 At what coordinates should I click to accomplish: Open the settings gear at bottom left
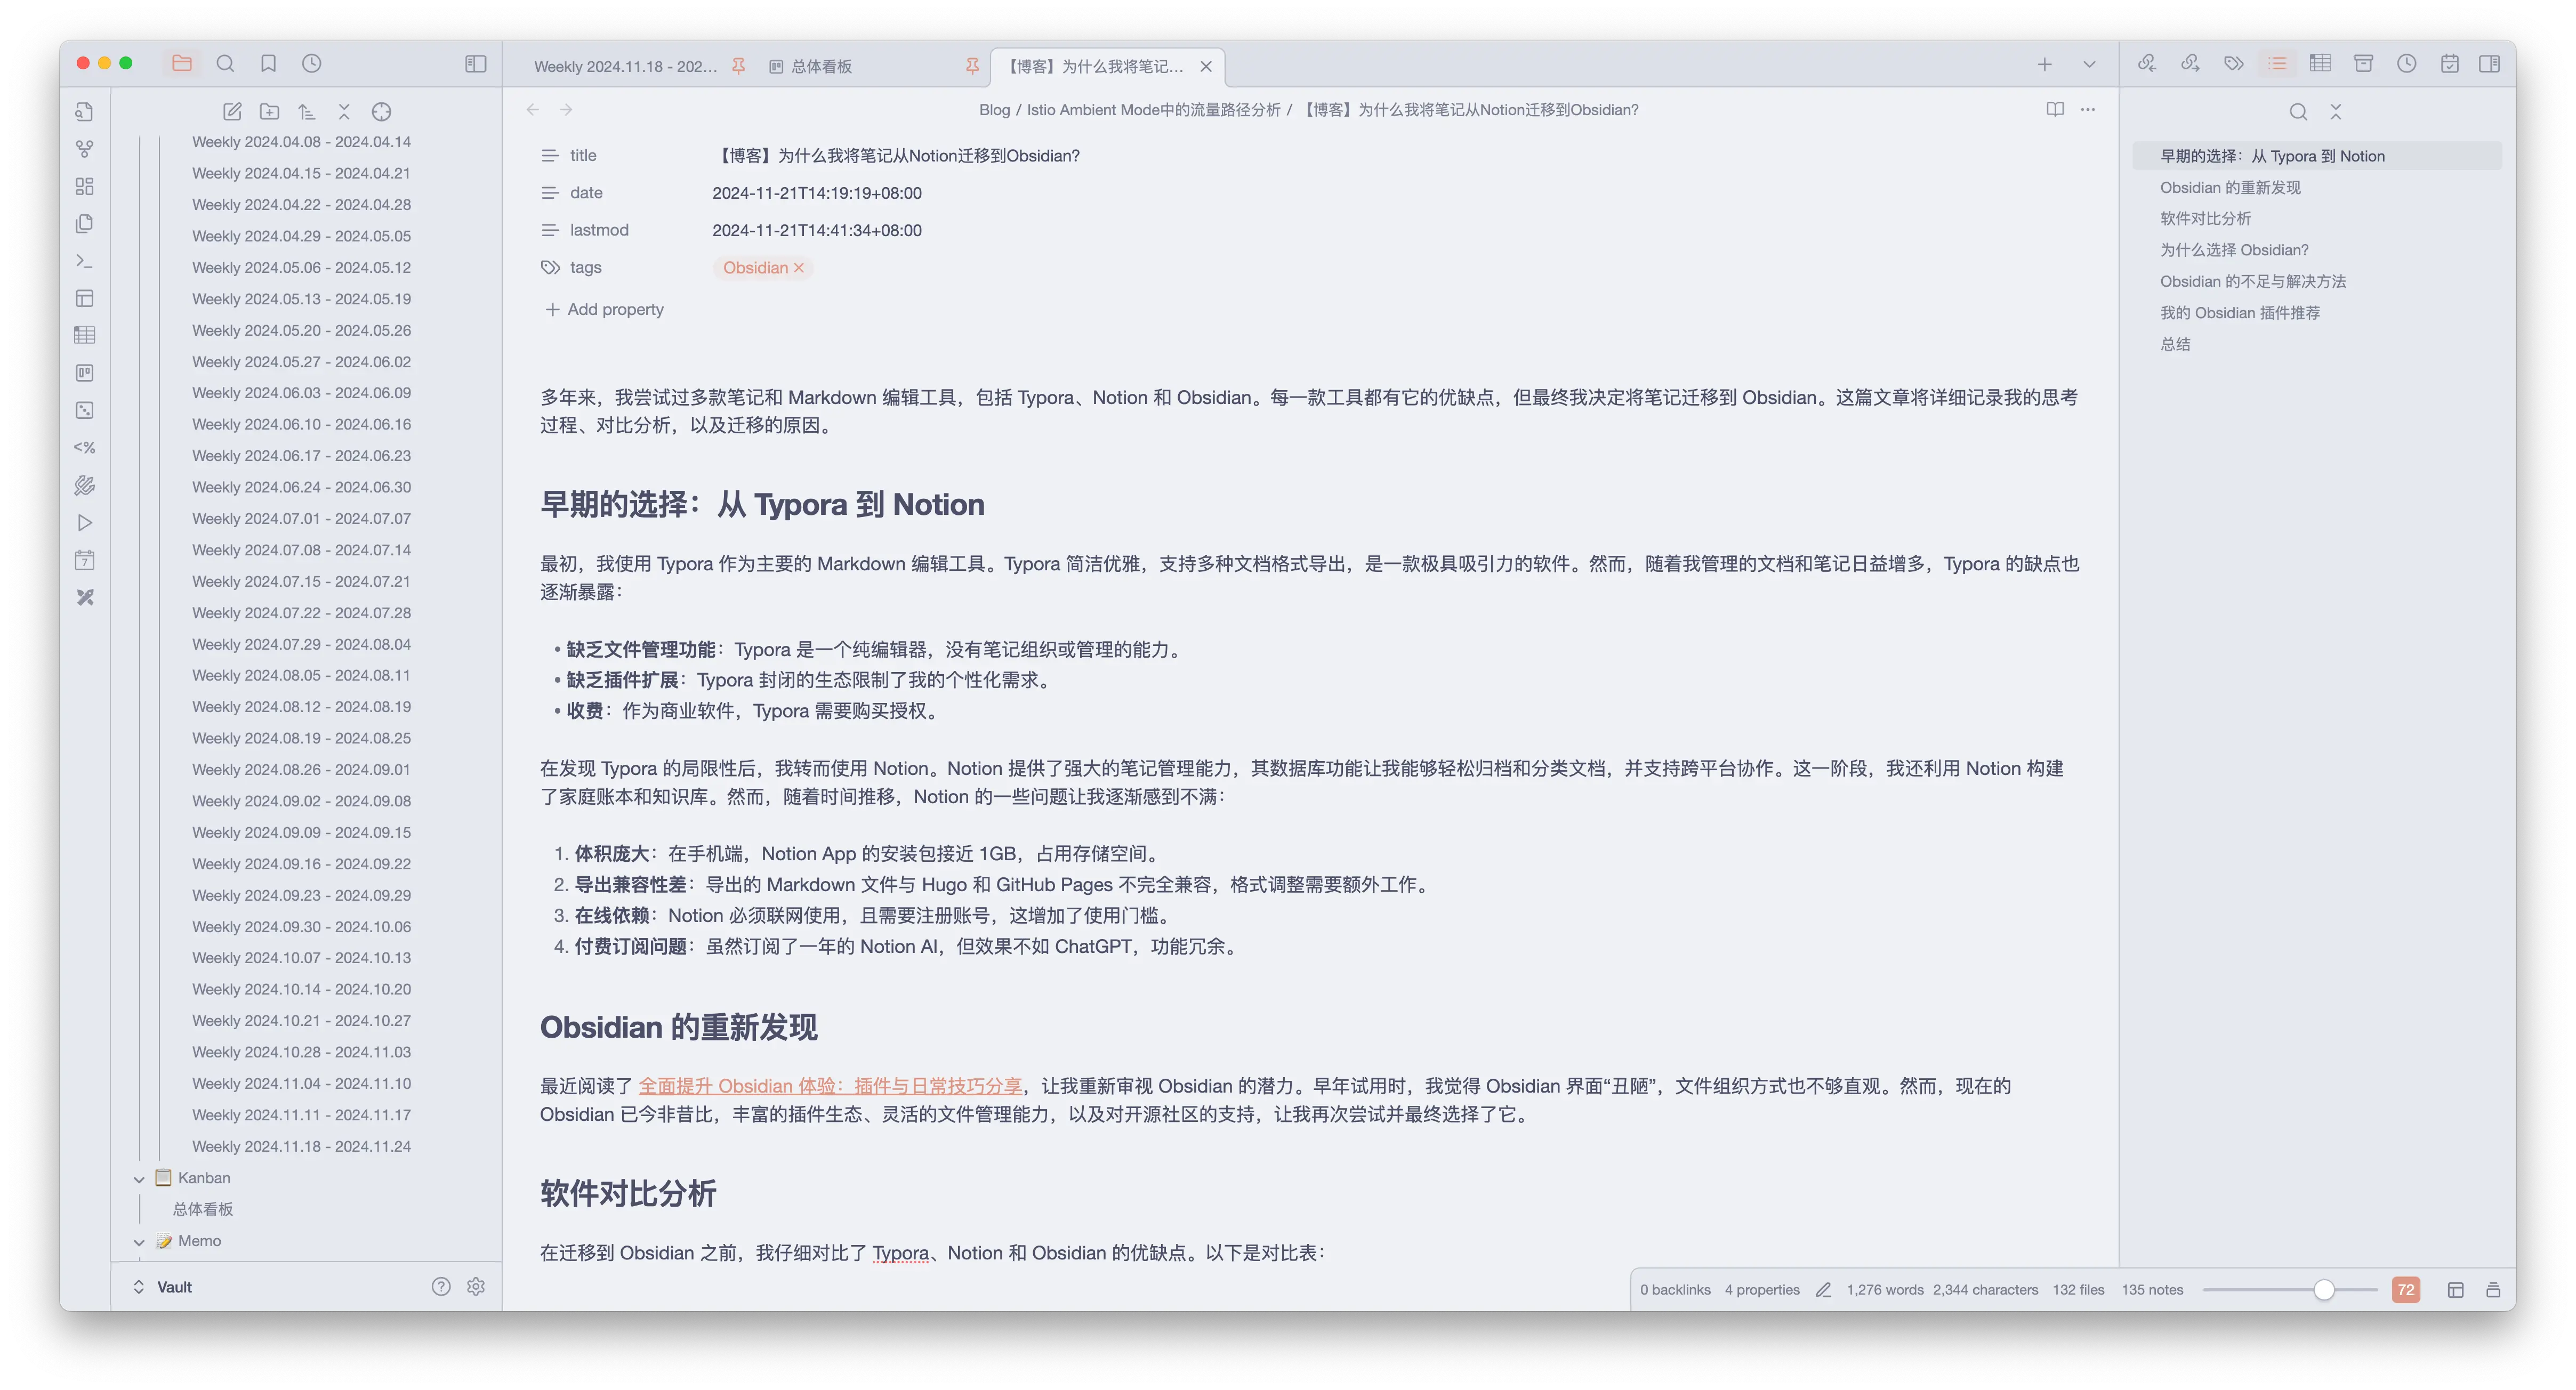(476, 1287)
